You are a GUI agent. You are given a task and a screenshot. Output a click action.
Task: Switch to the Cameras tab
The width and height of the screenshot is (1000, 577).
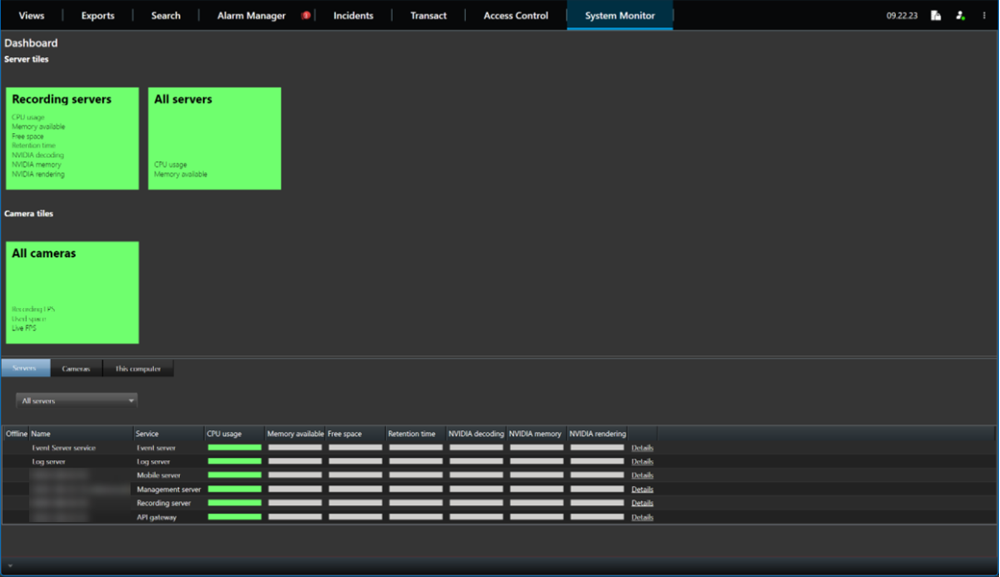pos(76,369)
